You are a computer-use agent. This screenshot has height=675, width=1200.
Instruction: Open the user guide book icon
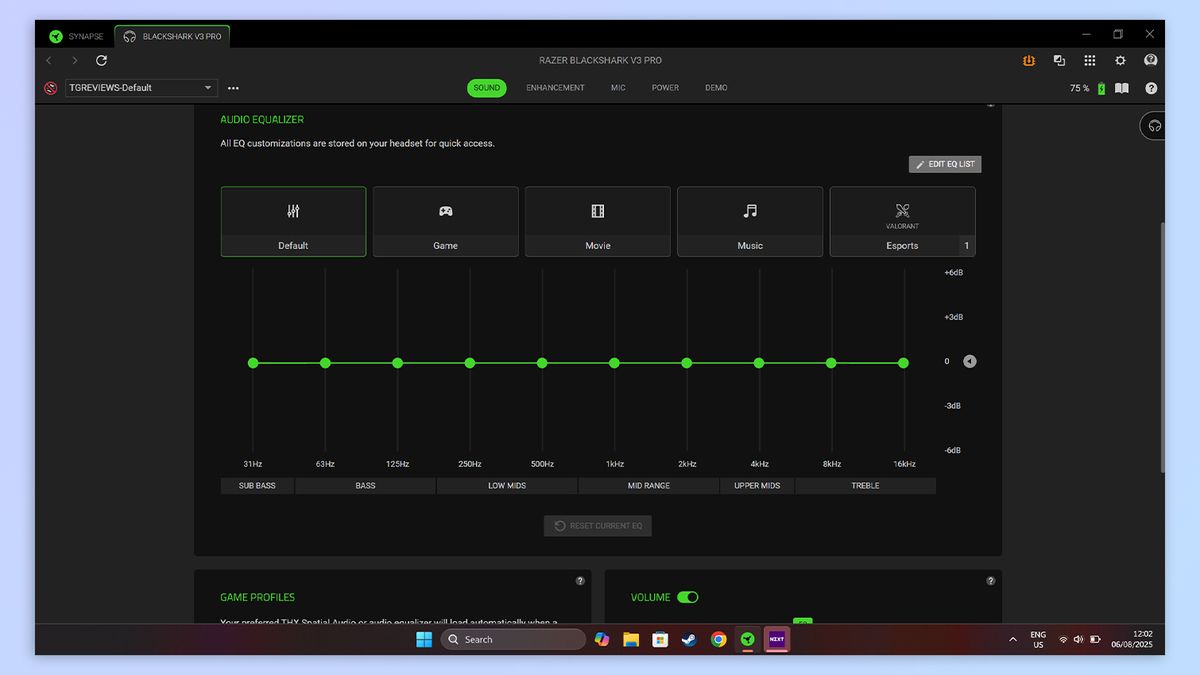pos(1122,88)
